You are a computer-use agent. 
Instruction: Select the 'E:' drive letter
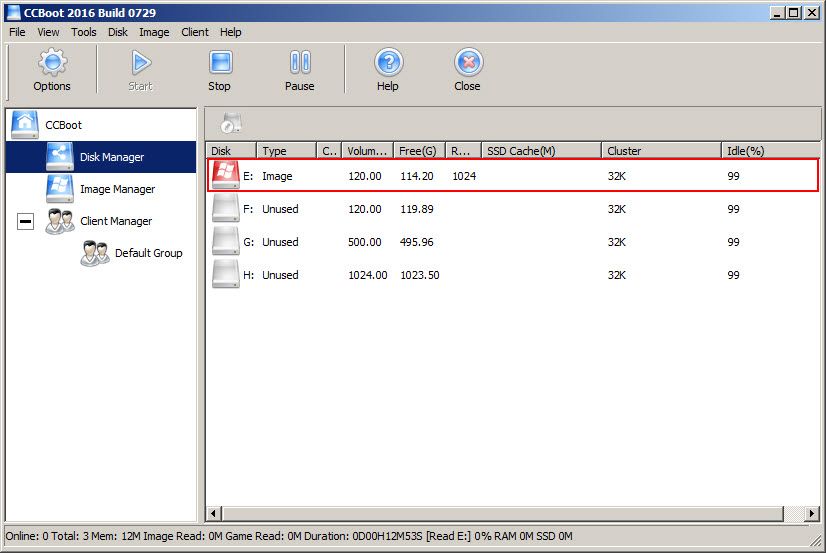click(x=248, y=176)
